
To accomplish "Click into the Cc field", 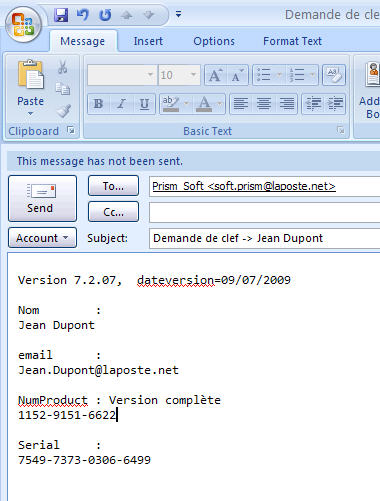I will (265, 212).
